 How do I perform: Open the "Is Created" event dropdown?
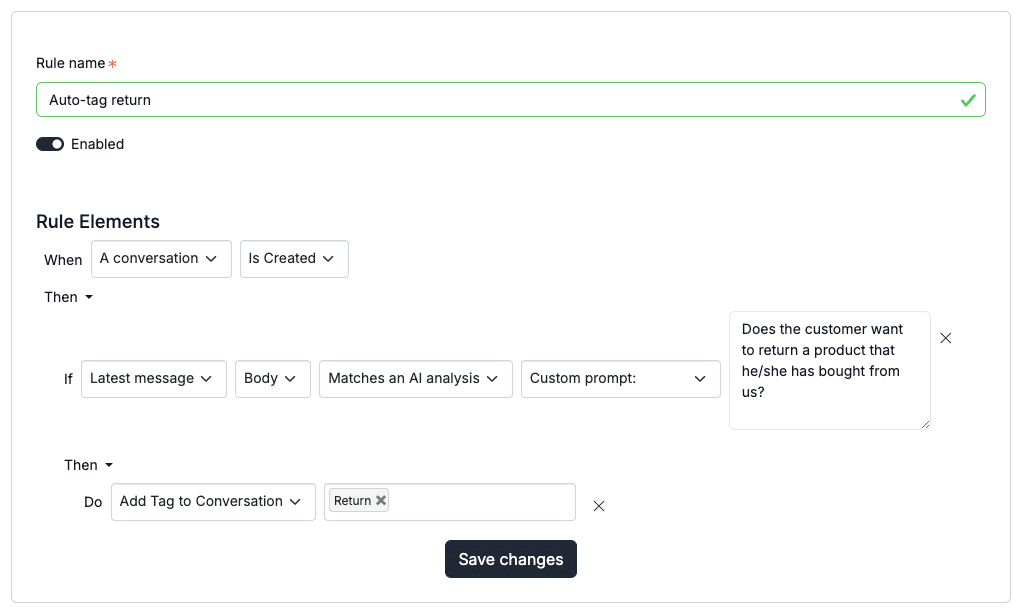pyautogui.click(x=294, y=259)
